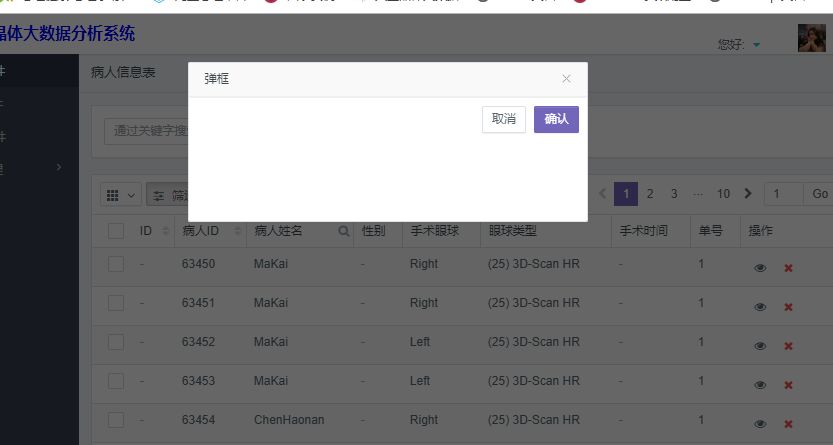The height and width of the screenshot is (445, 833).
Task: Click the MaKai name in row 63450
Action: [270, 264]
